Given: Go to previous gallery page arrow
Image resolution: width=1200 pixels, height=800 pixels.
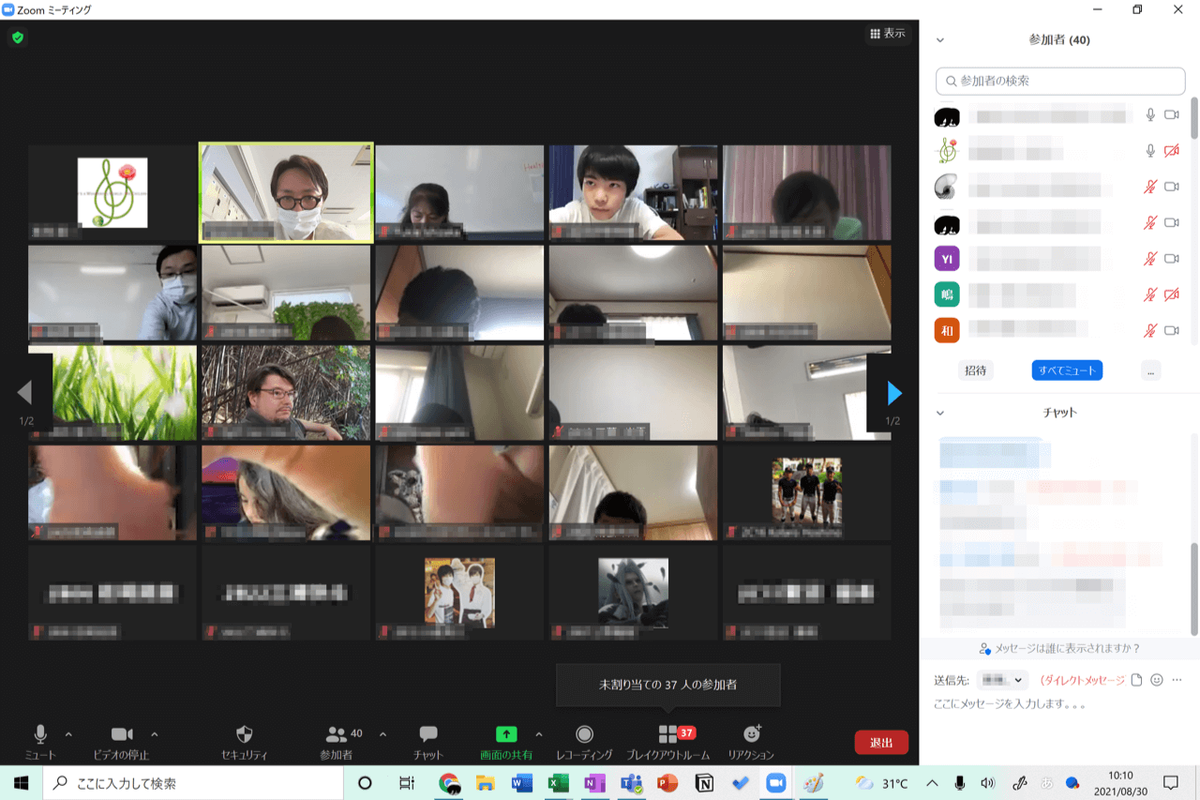Looking at the screenshot, I should tap(25, 393).
